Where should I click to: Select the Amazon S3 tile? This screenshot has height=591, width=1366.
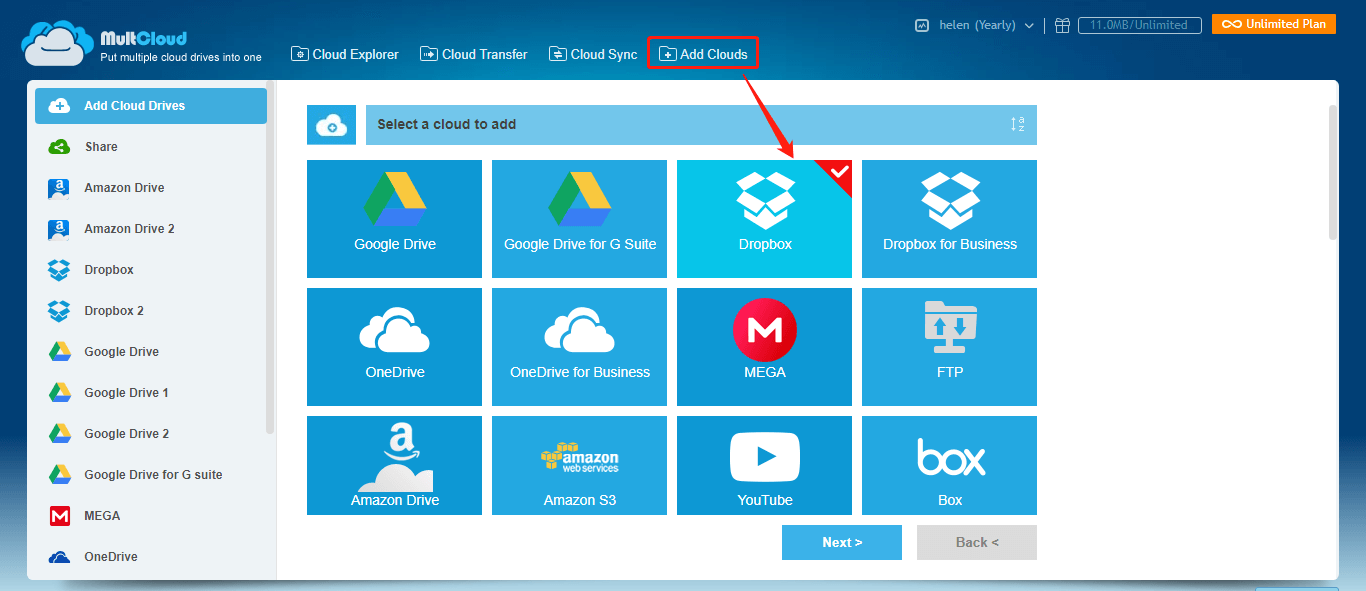[x=579, y=465]
